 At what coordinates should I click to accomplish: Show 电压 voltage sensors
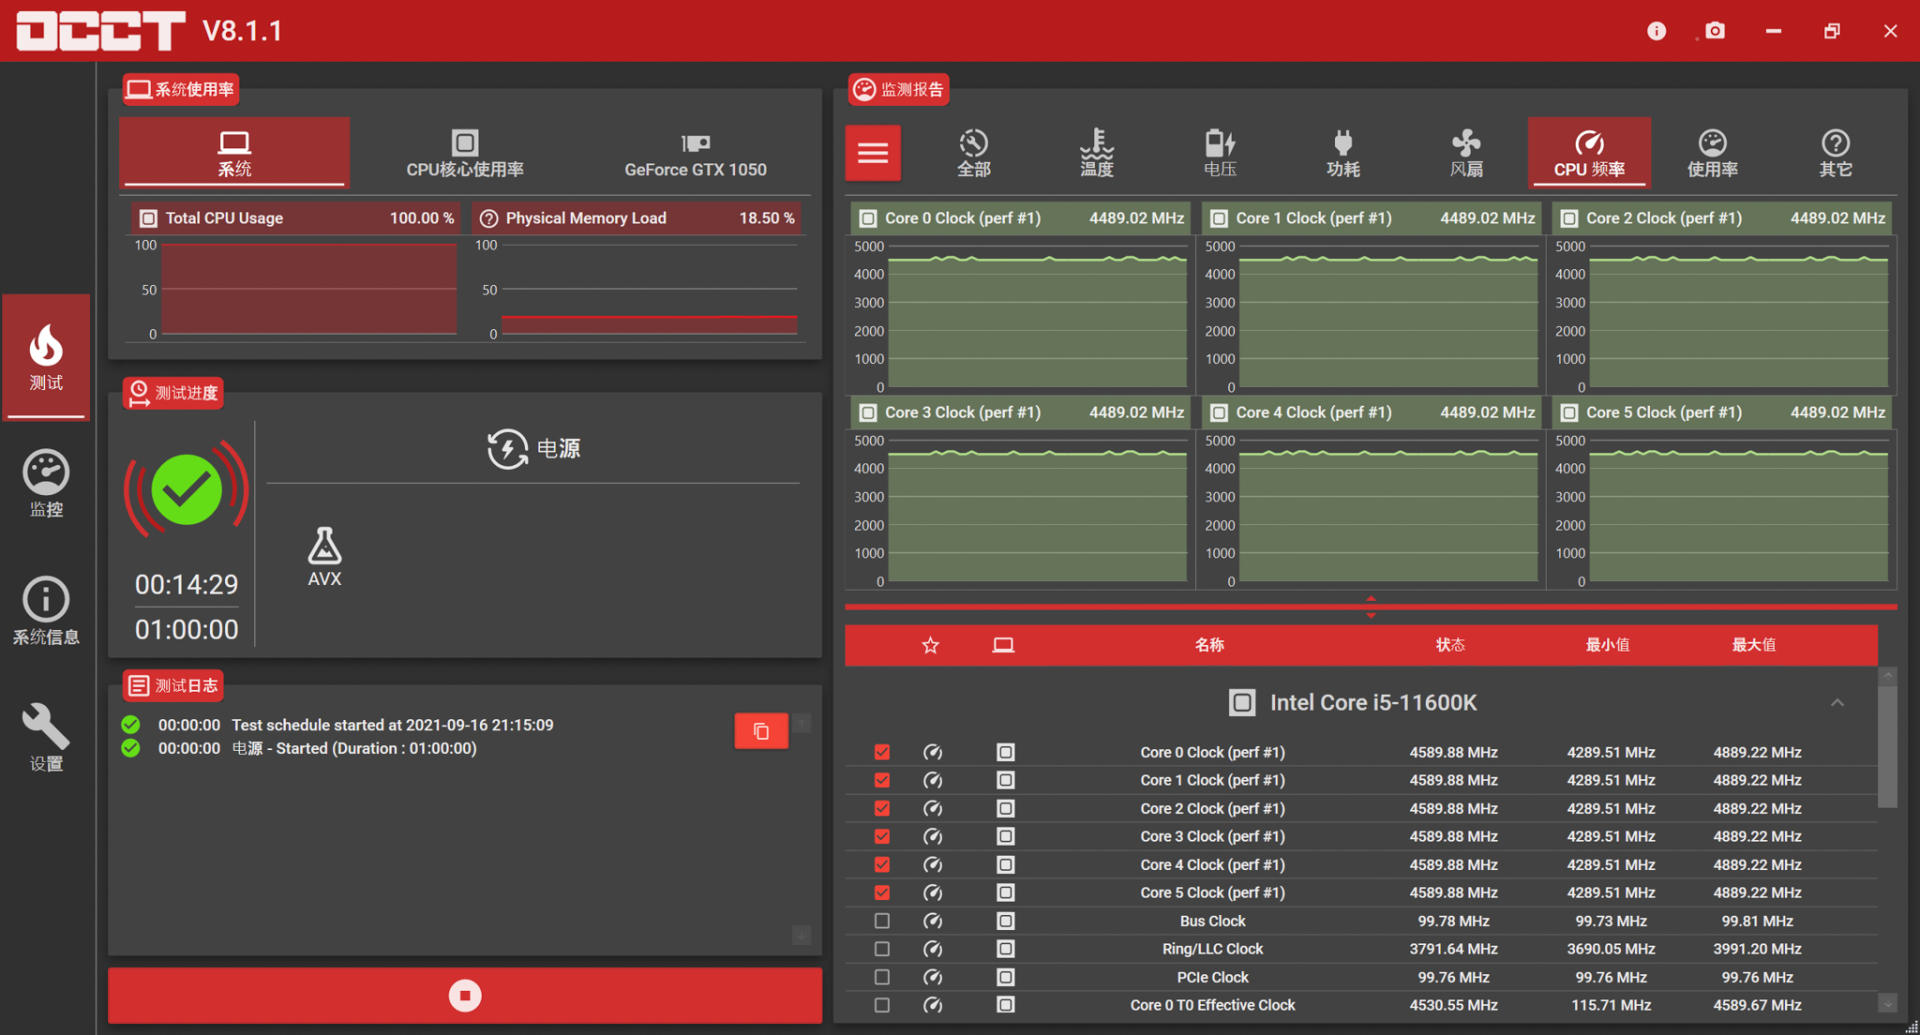[1220, 153]
